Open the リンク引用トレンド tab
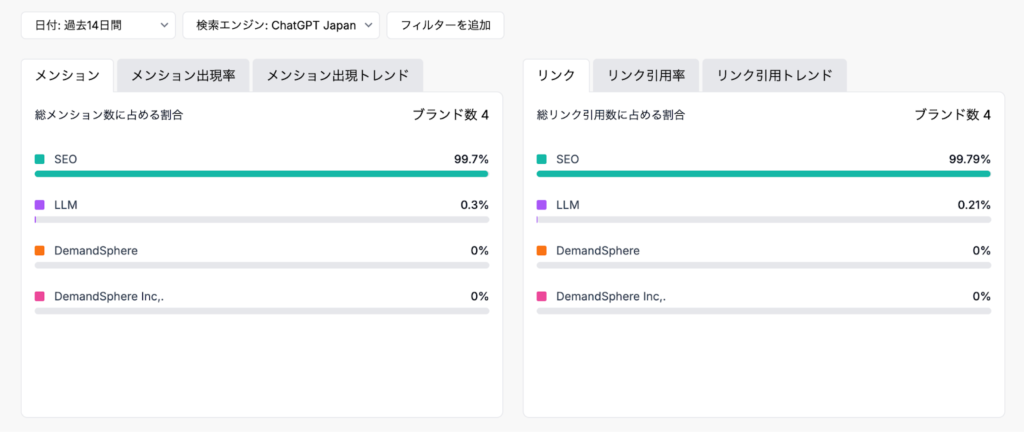The height and width of the screenshot is (432, 1024). coord(774,75)
